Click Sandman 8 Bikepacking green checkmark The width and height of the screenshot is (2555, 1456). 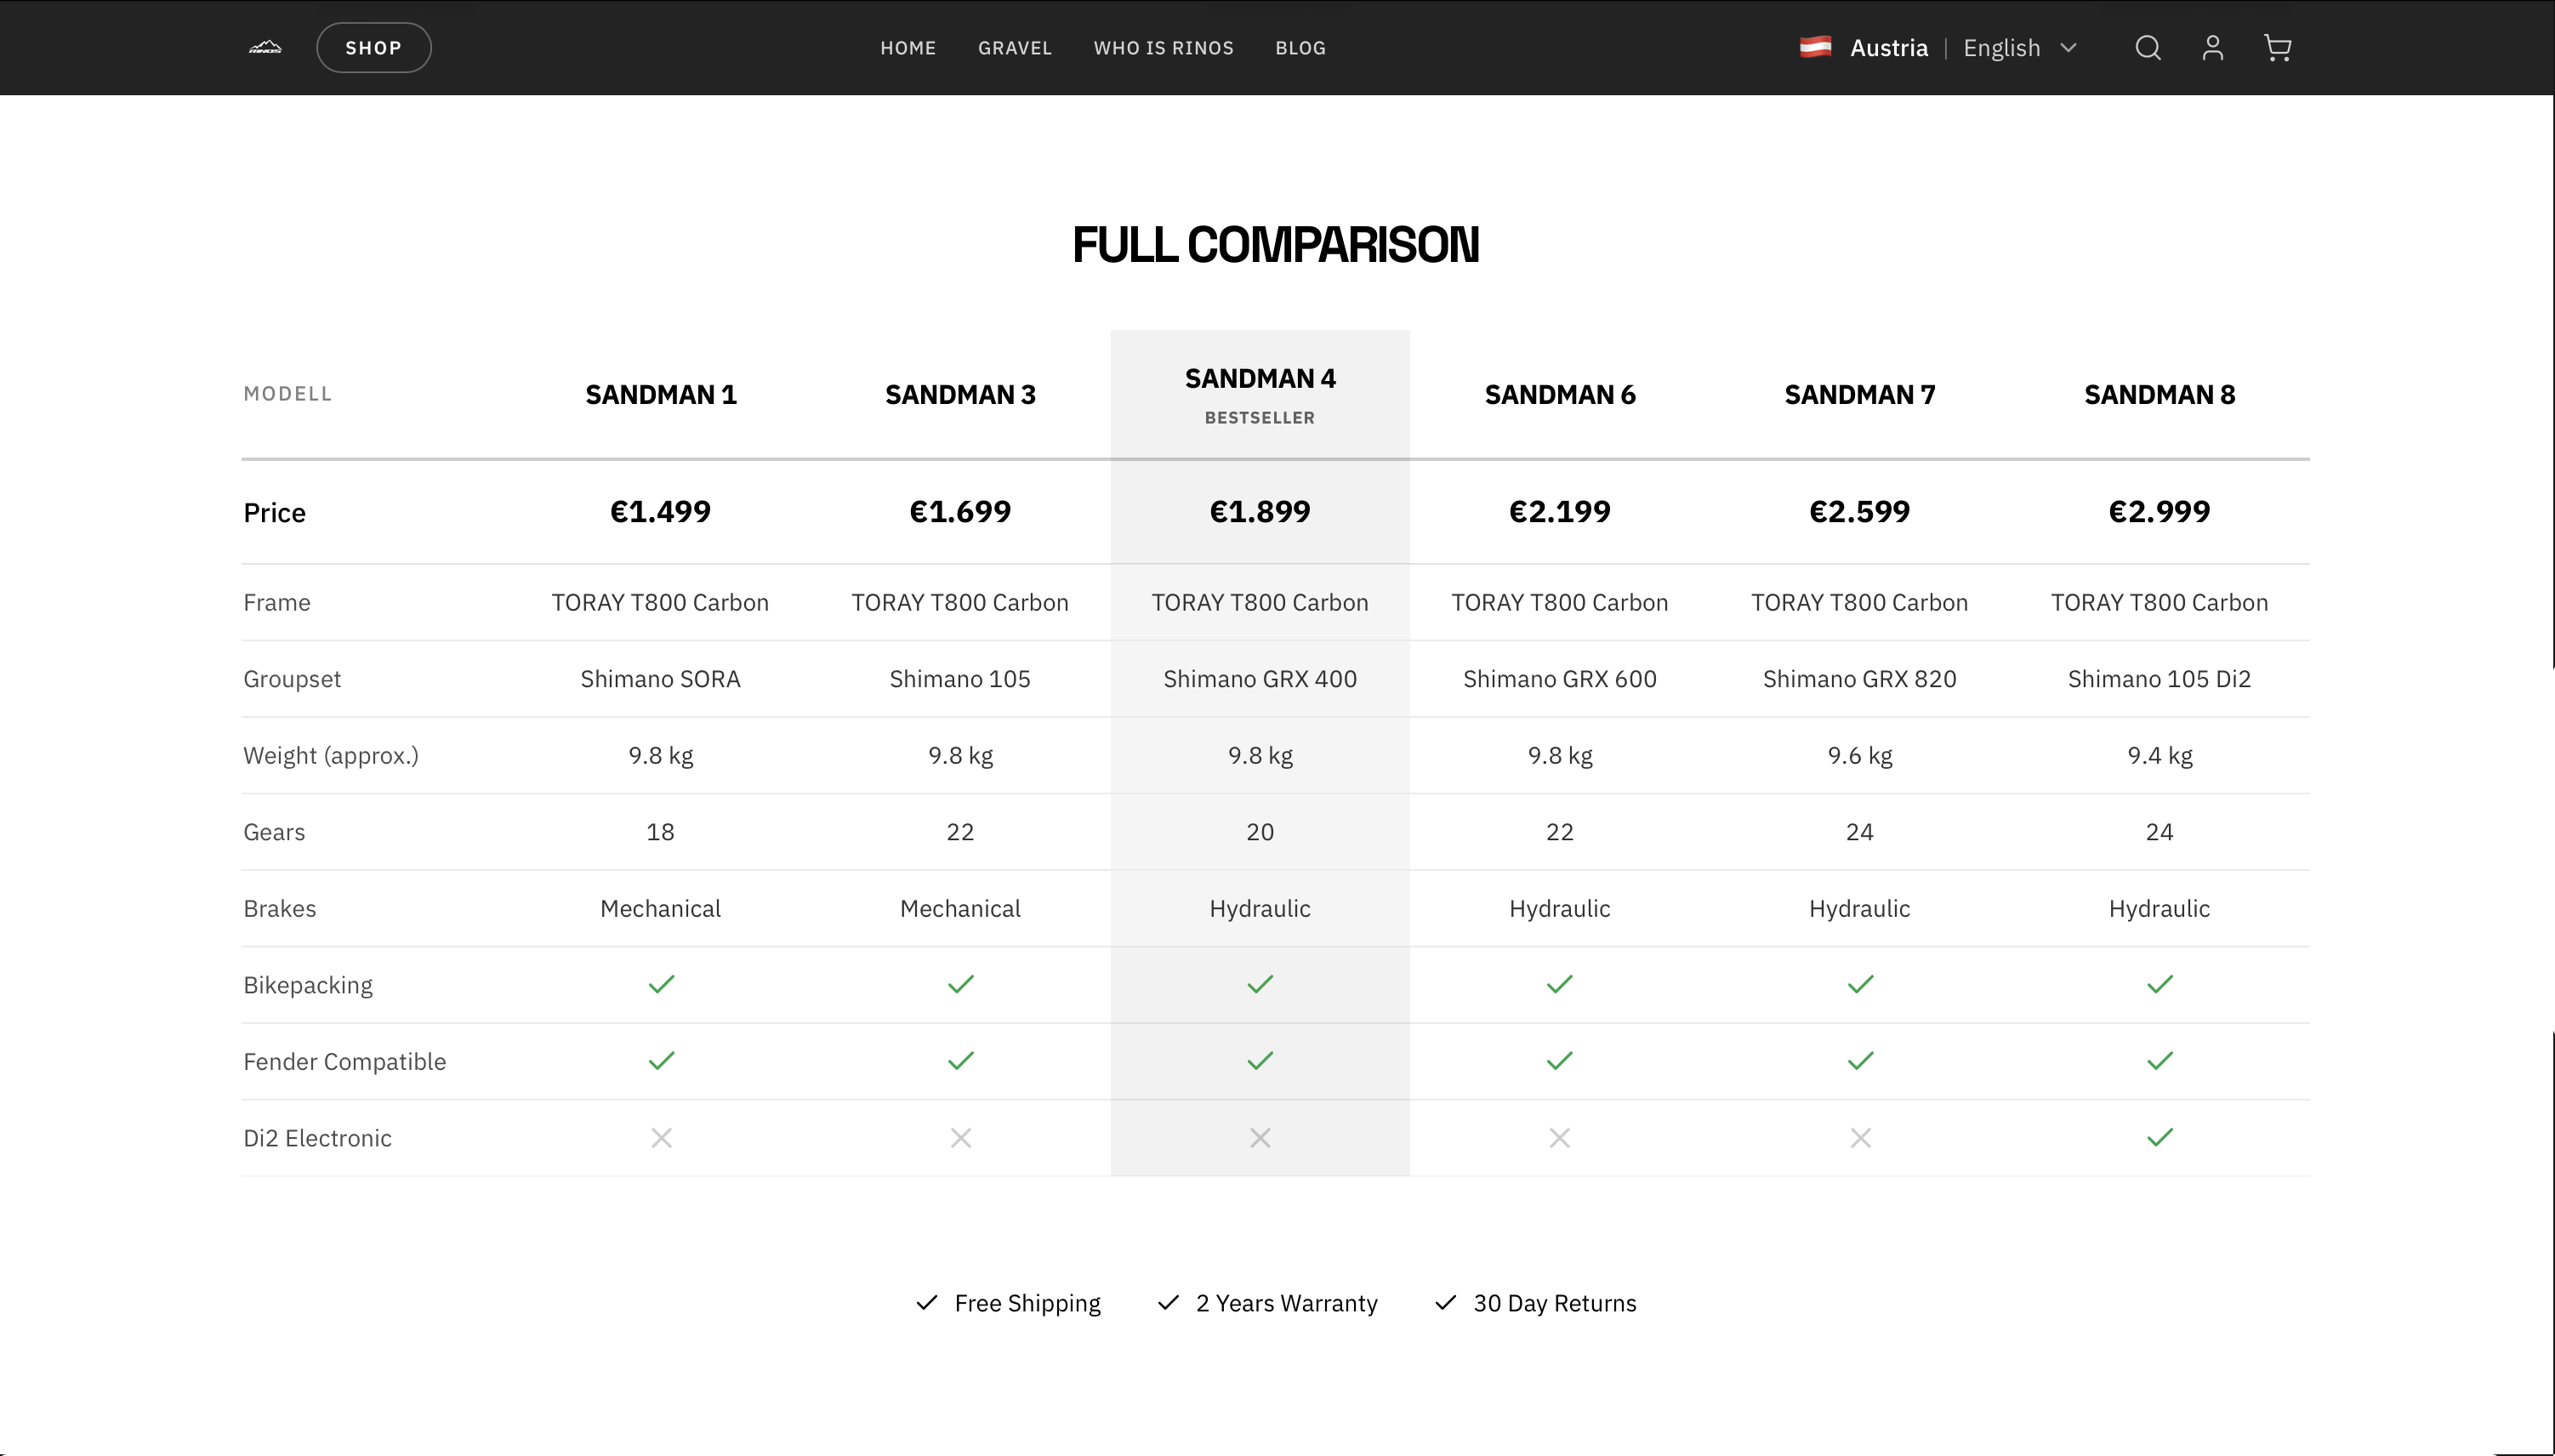2160,985
